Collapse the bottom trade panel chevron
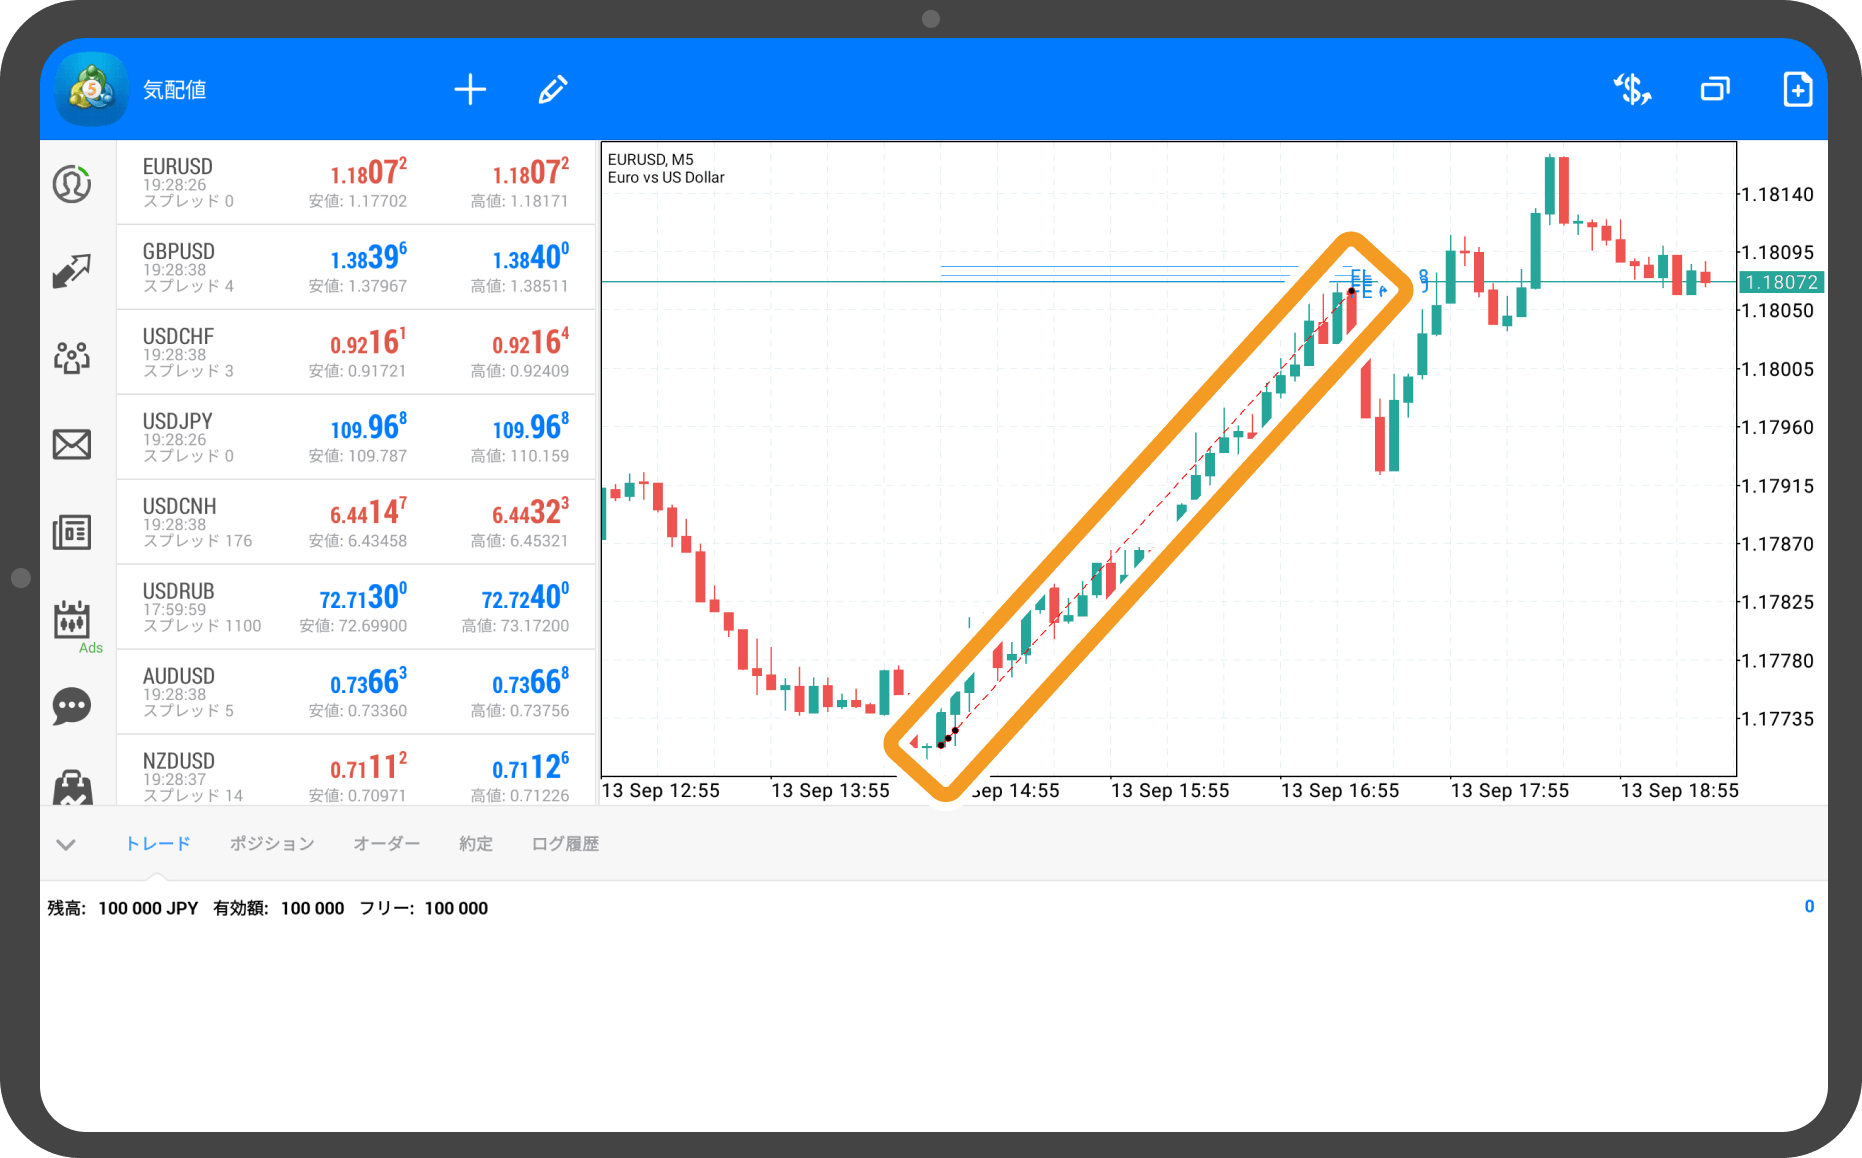 click(x=66, y=845)
